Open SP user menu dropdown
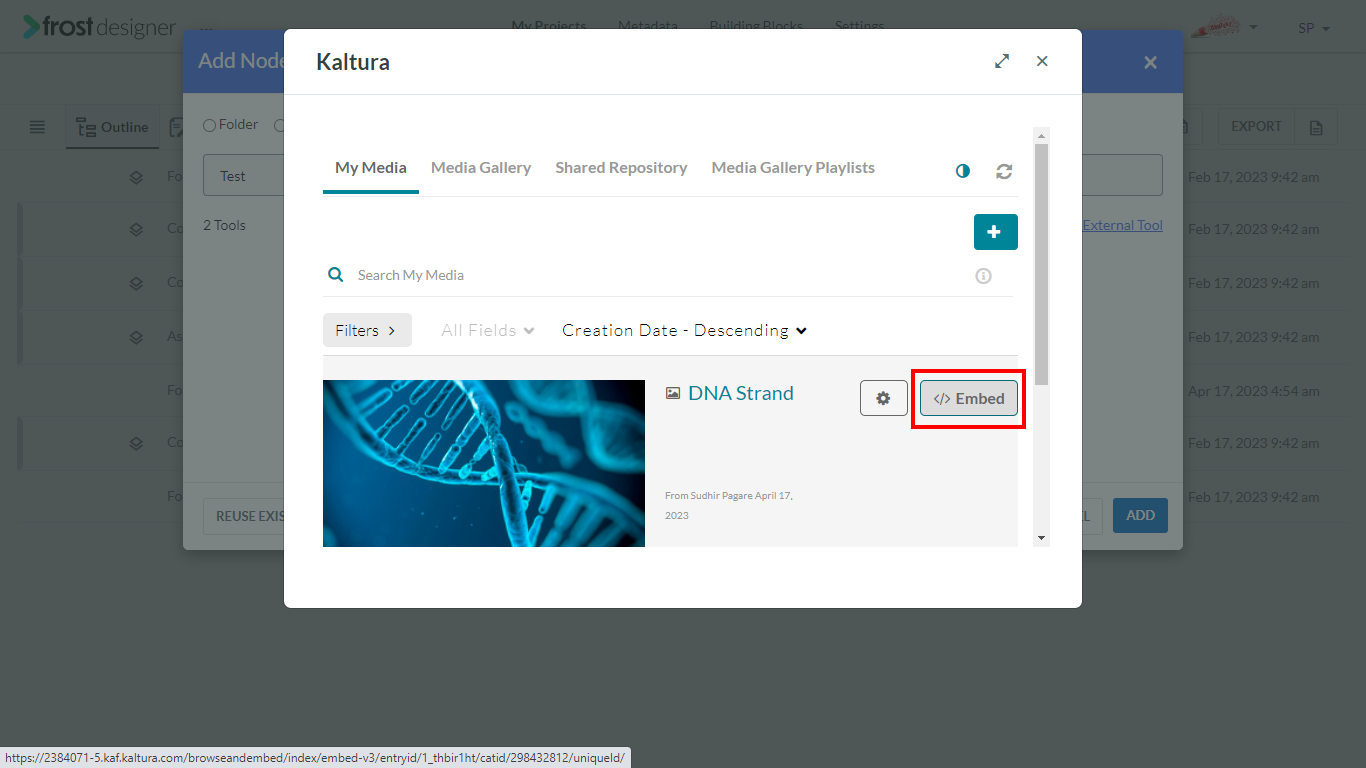Viewport: 1366px width, 768px height. point(1314,28)
